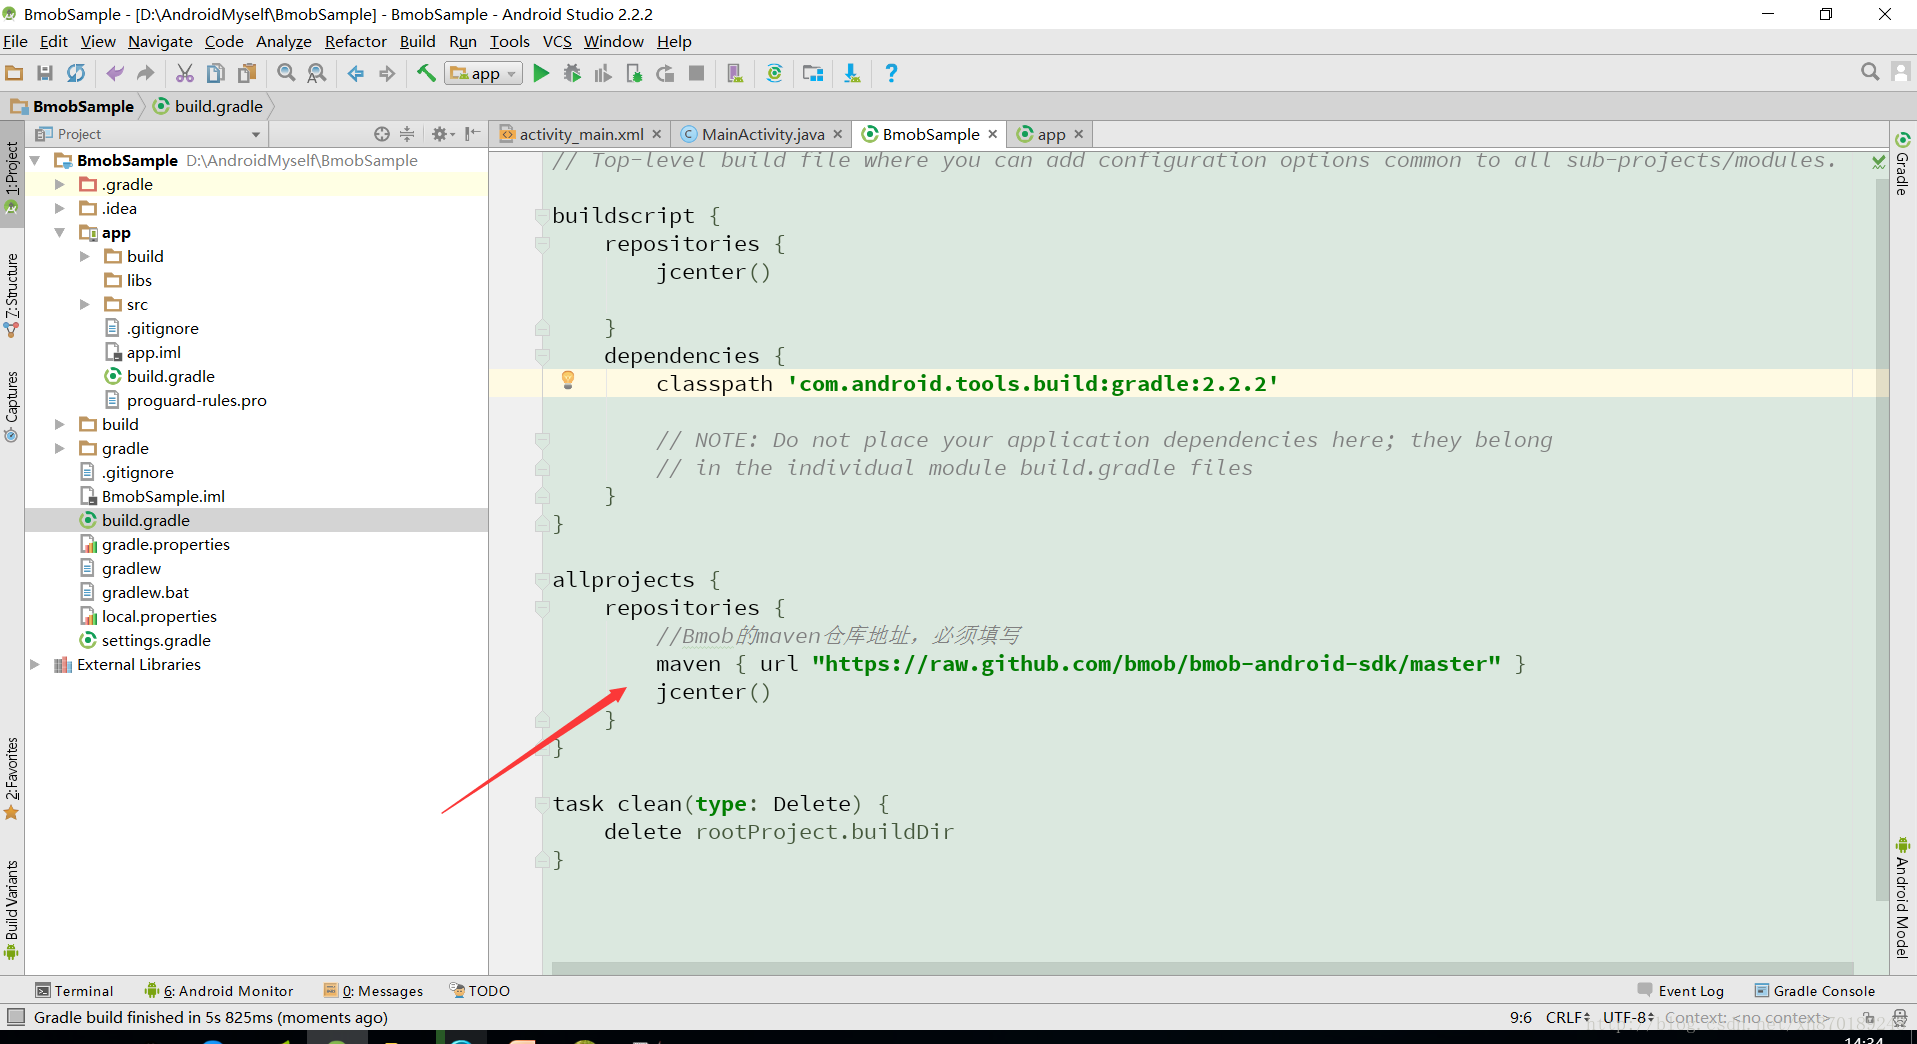Cut selection with the scissors icon
The image size is (1917, 1044).
(x=185, y=73)
